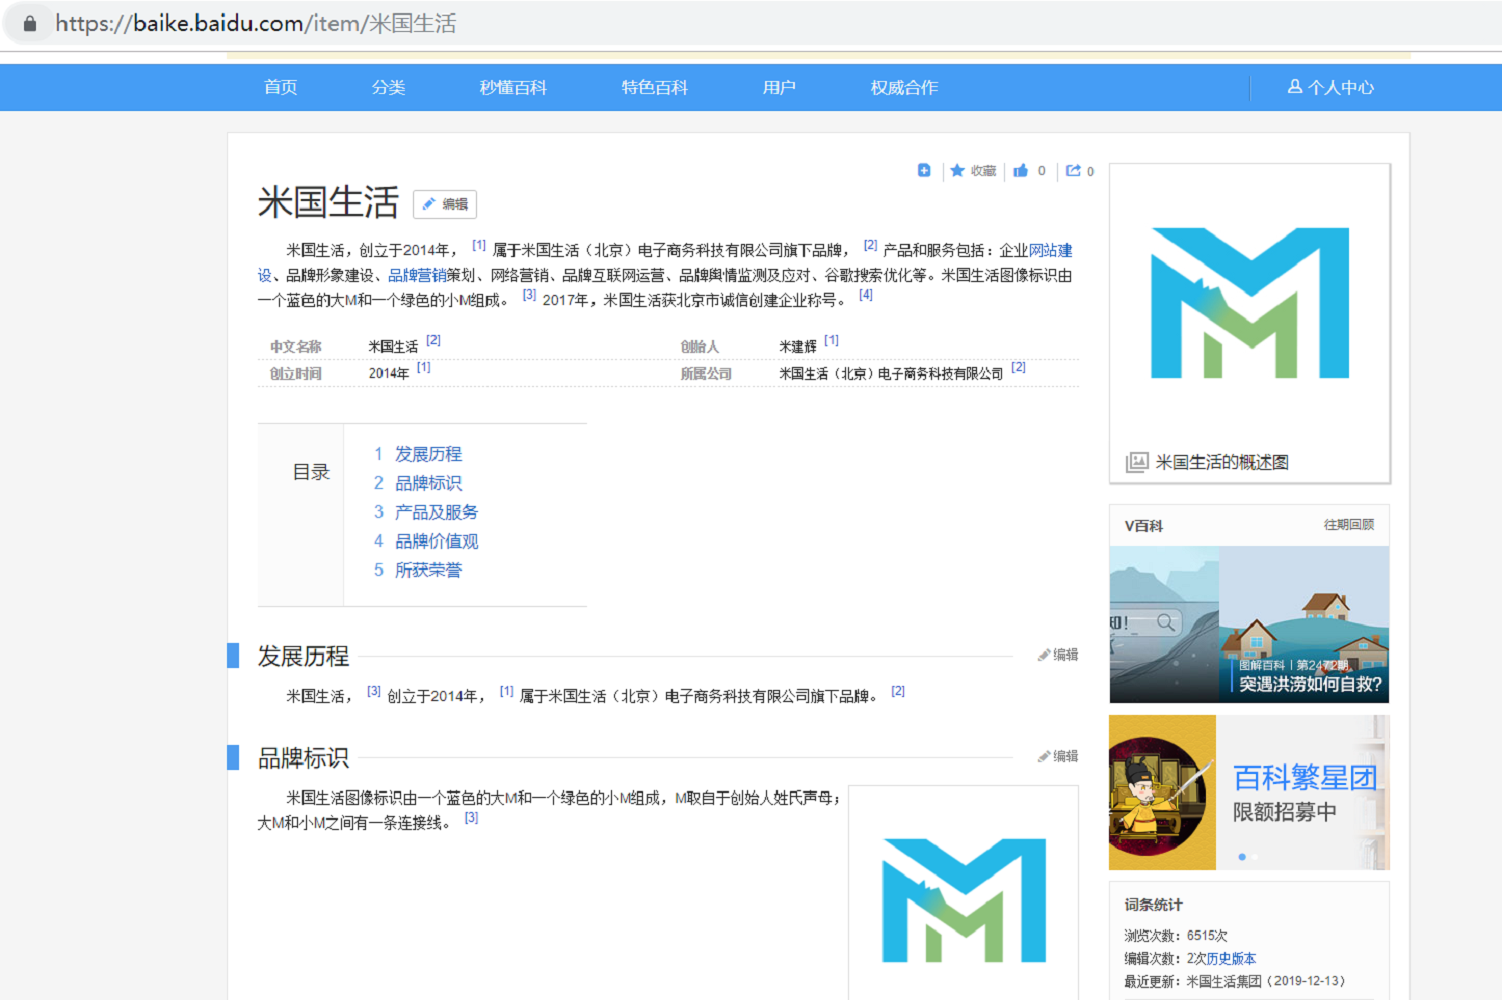This screenshot has width=1502, height=1000.
Task: Click the 米国生活的概述图 caption
Action: click(x=1222, y=462)
